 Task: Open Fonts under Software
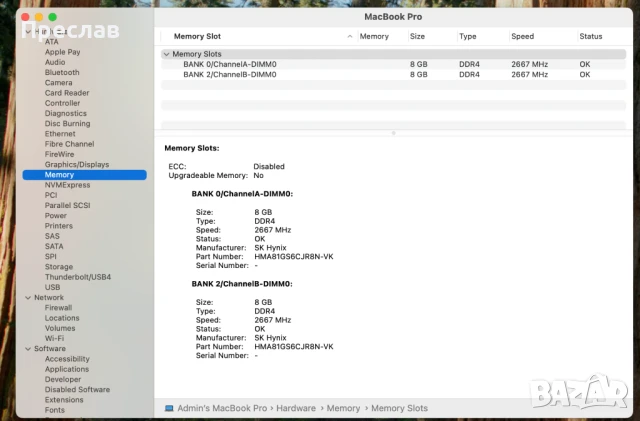55,410
